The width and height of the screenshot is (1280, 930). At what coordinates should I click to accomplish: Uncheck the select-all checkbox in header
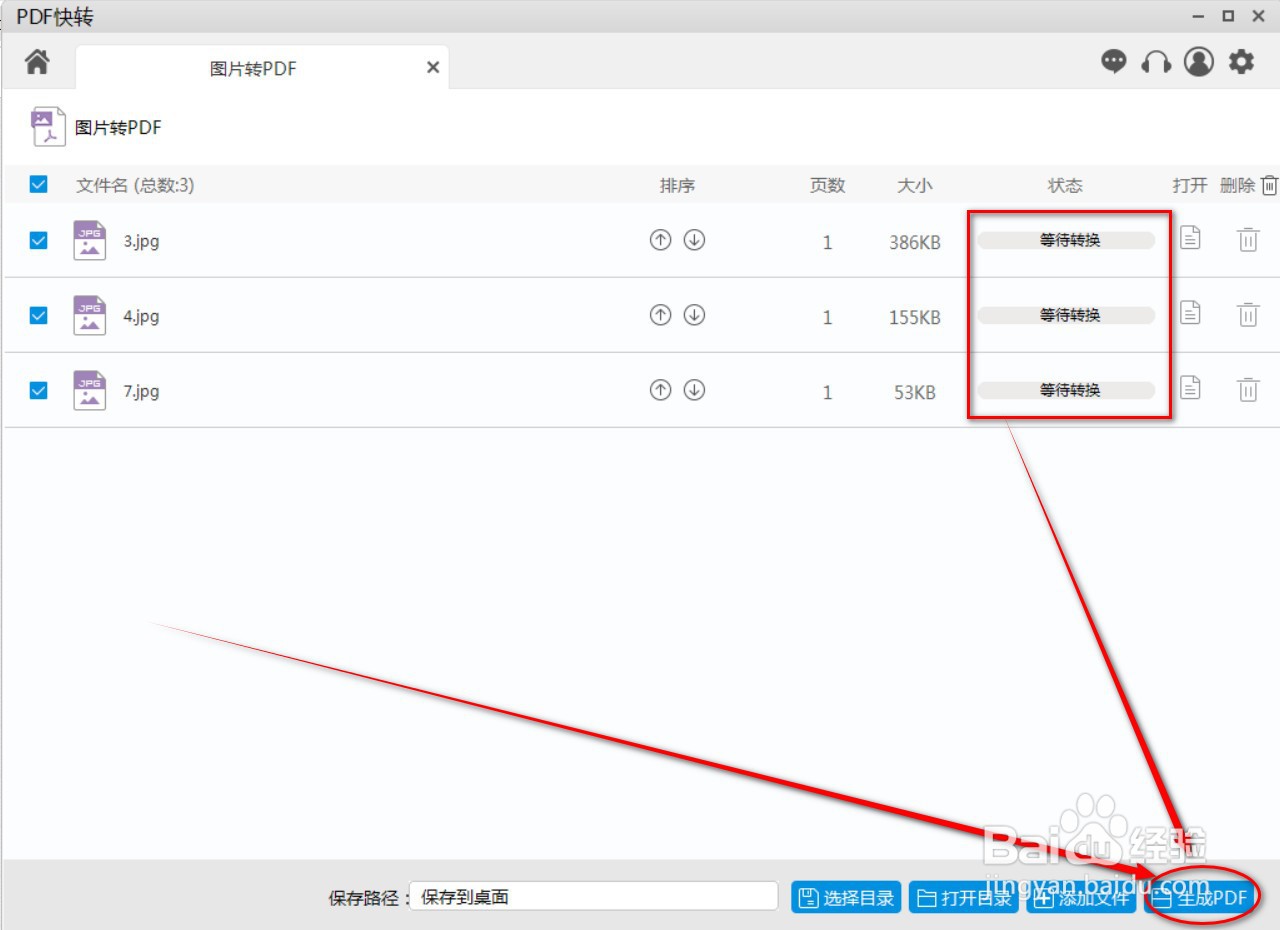pos(38,184)
